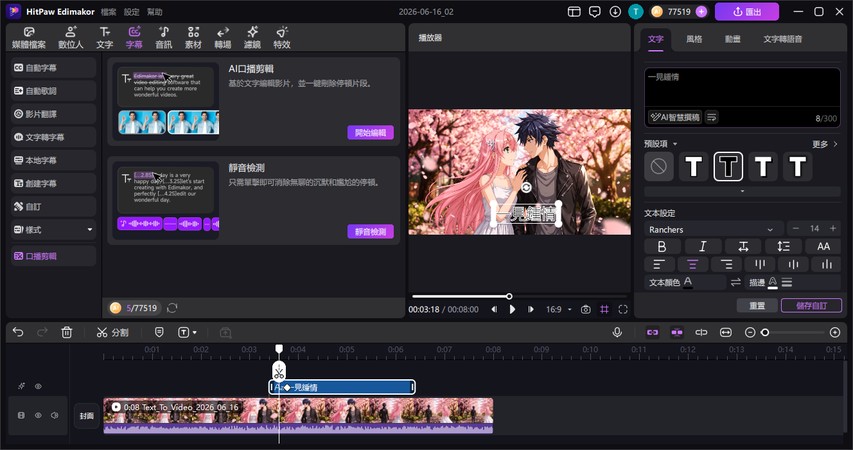This screenshot has height=450, width=853.
Task: Click the 儲存自訂 button
Action: pyautogui.click(x=811, y=306)
